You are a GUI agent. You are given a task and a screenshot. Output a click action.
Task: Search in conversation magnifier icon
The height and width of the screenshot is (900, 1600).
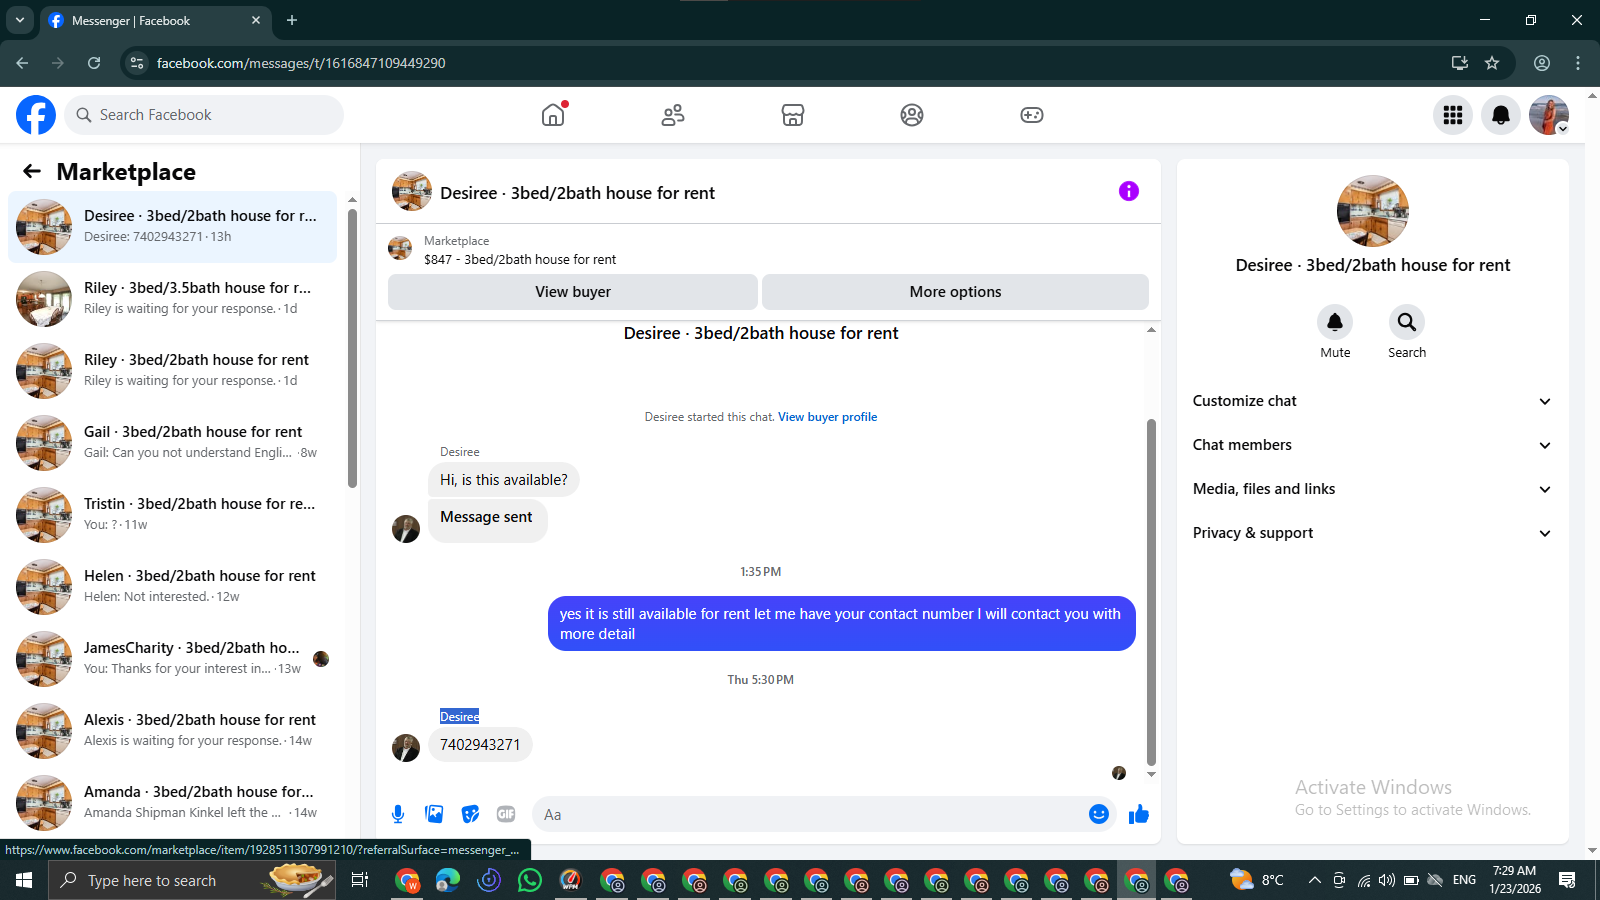coord(1407,322)
